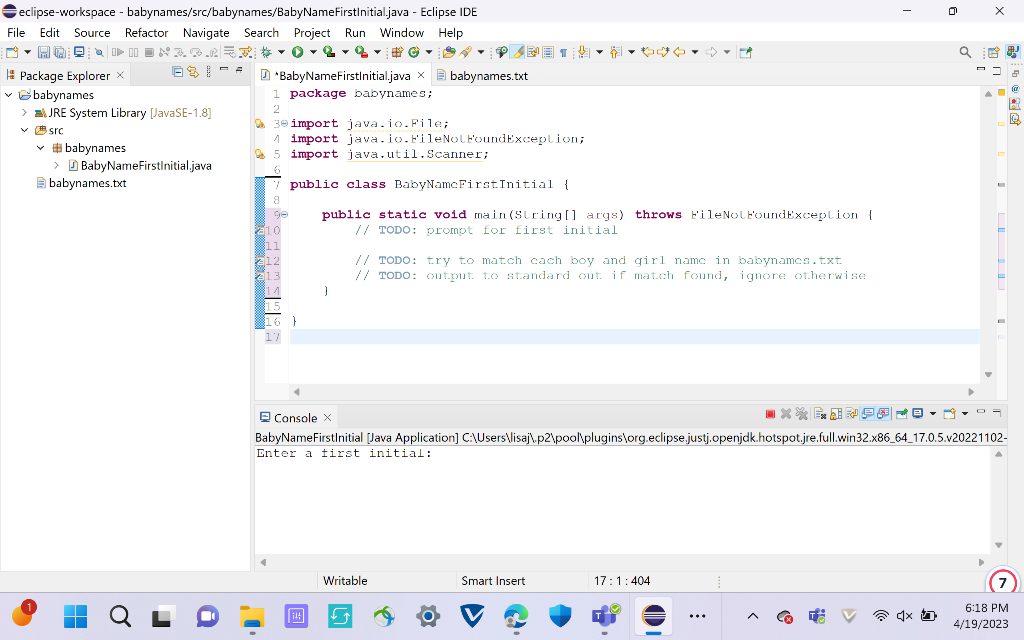Open the New dropdown arrow
The width and height of the screenshot is (1024, 640).
pos(27,52)
